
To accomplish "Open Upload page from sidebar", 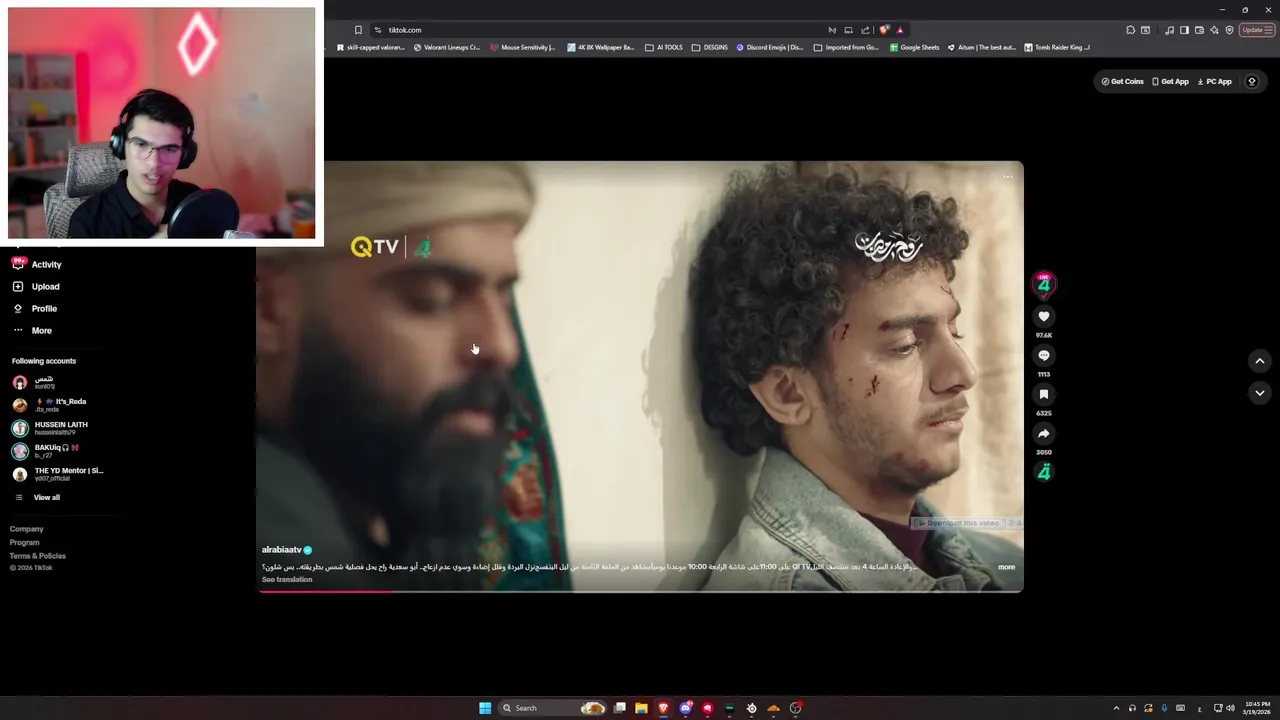I will [x=36, y=286].
